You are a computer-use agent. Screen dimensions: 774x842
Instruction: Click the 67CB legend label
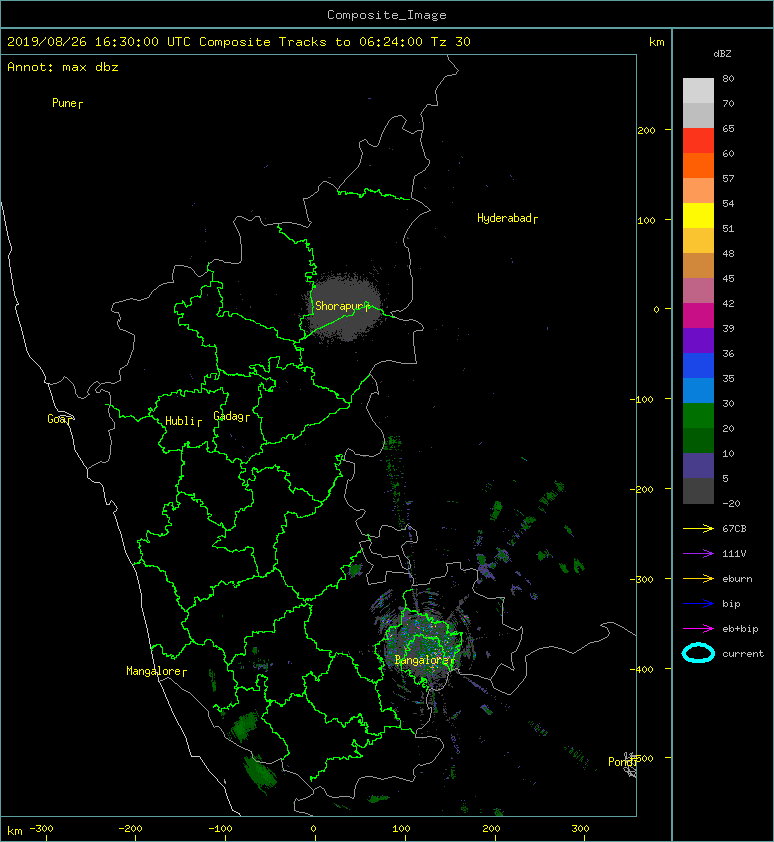click(x=734, y=528)
